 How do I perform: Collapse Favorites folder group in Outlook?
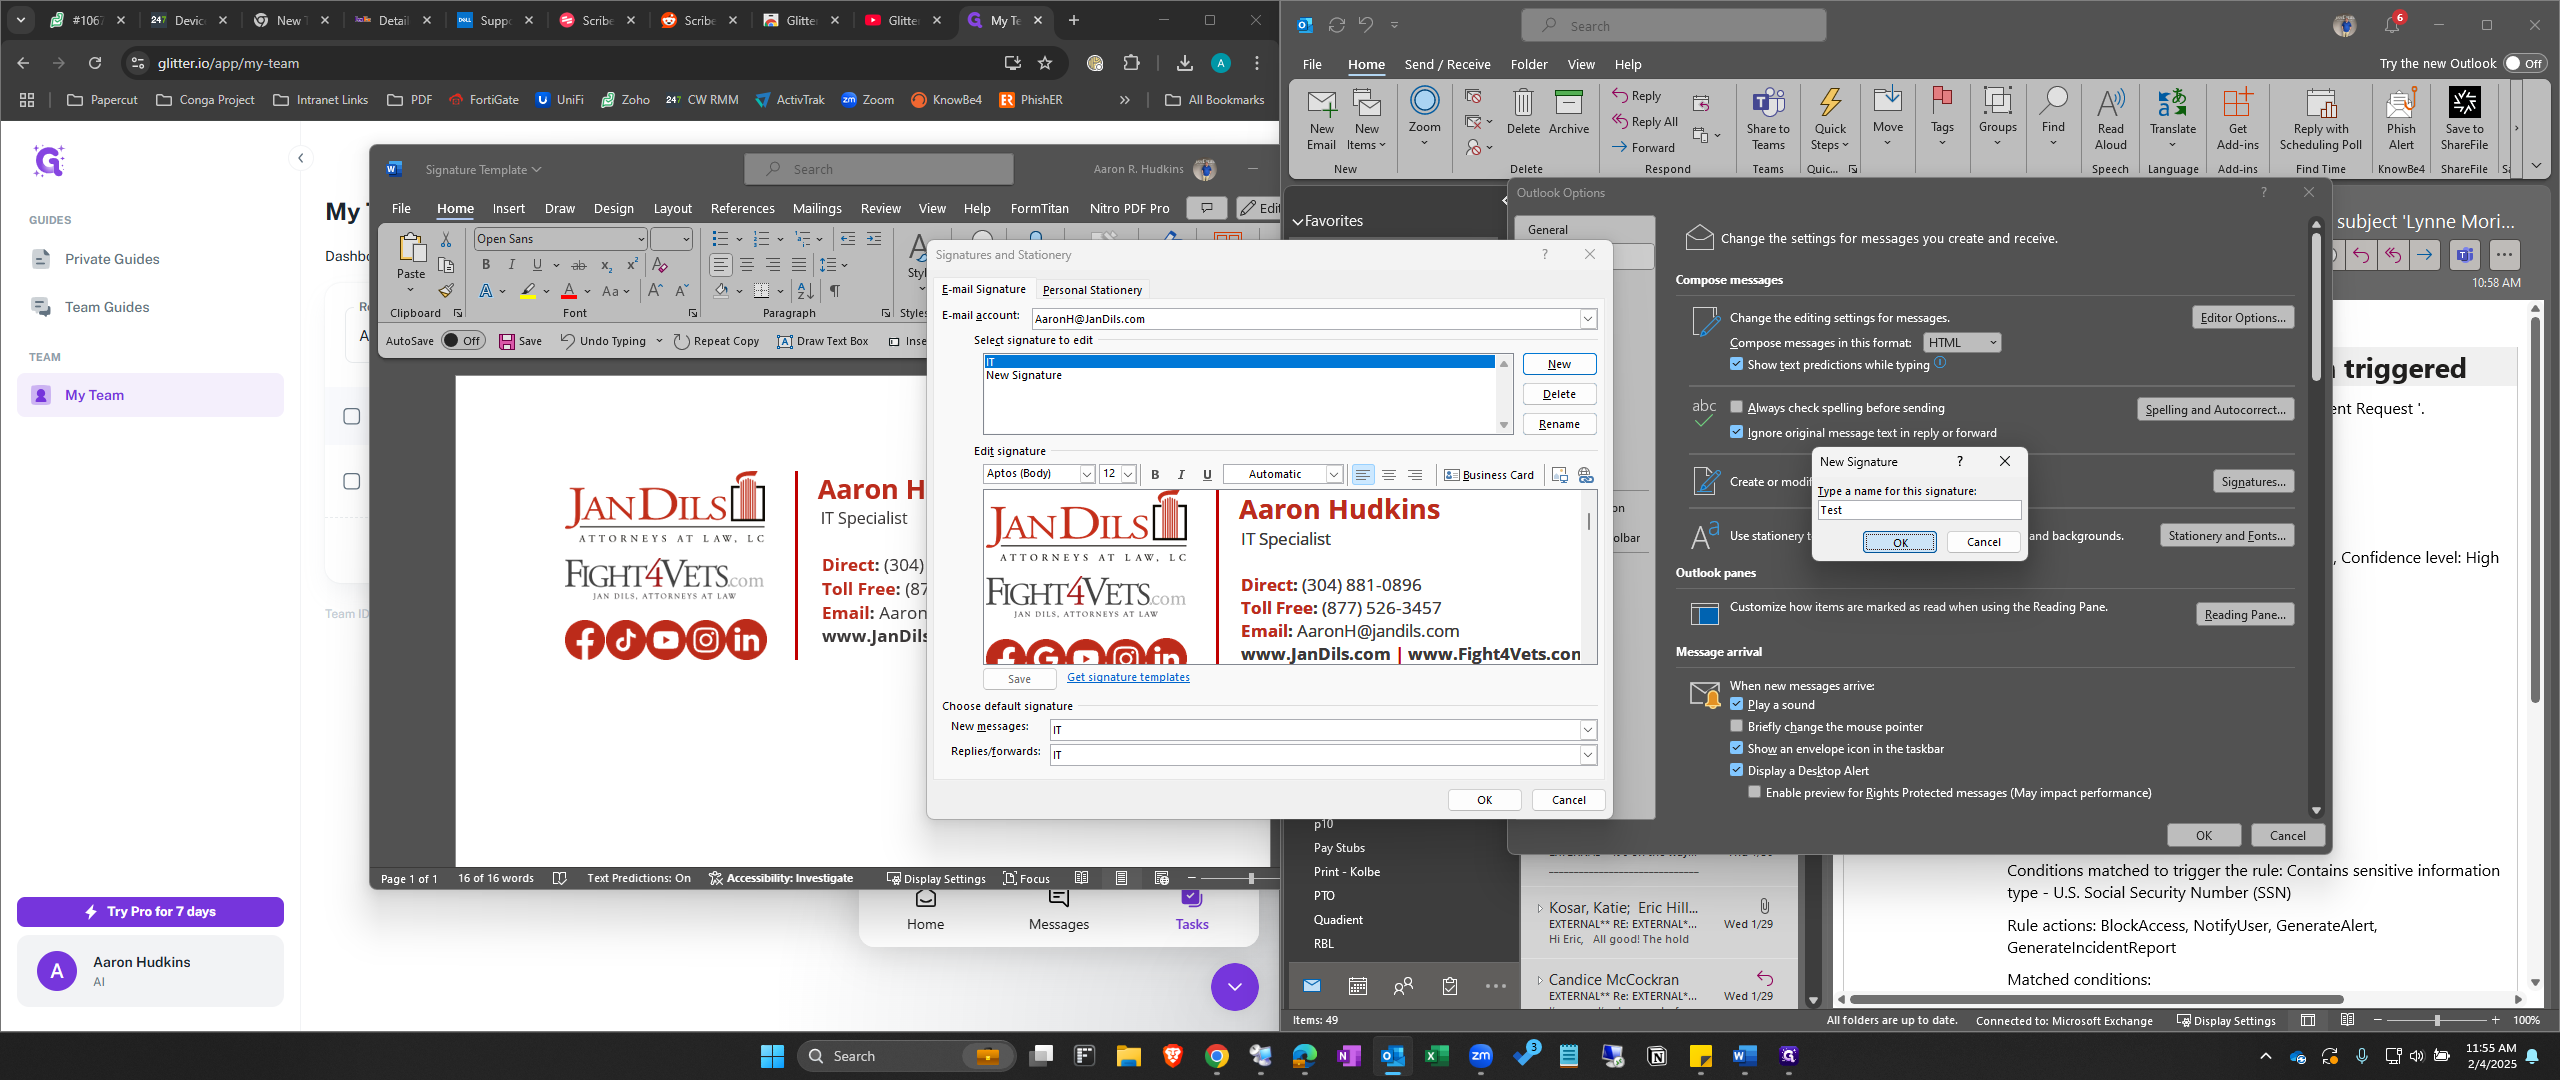pos(1298,221)
